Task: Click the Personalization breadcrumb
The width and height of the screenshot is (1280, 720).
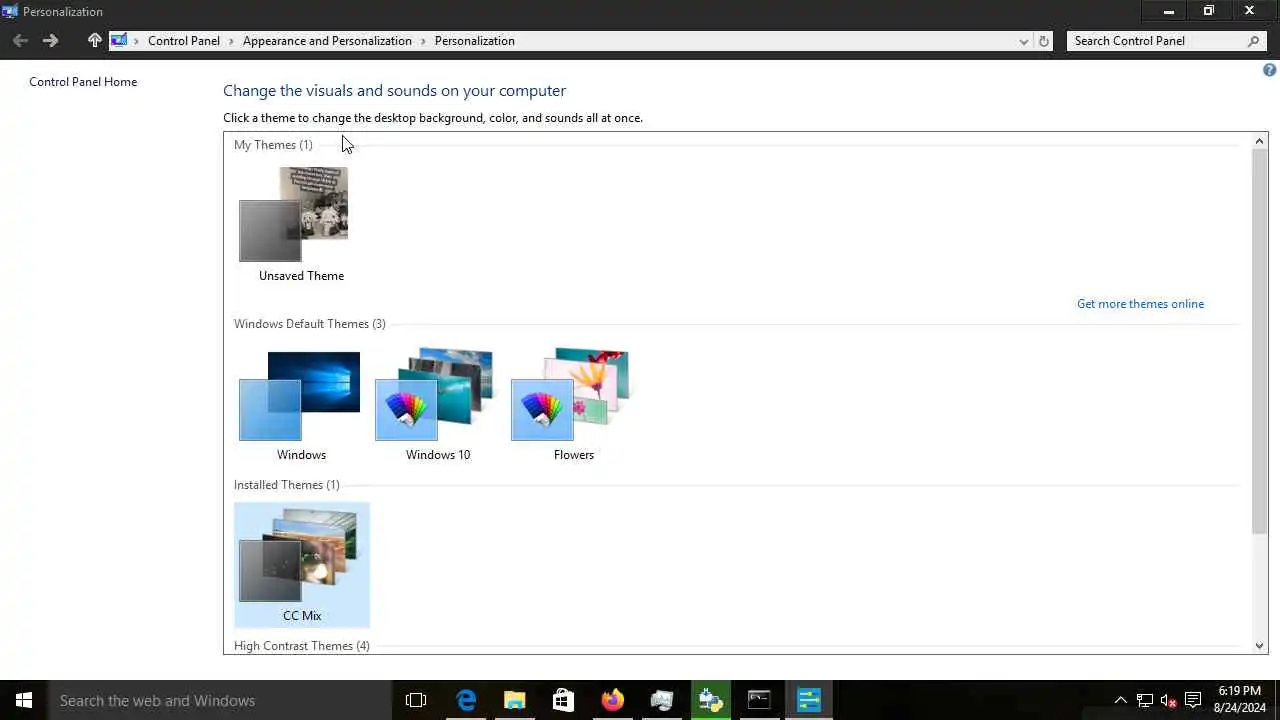Action: [x=475, y=41]
